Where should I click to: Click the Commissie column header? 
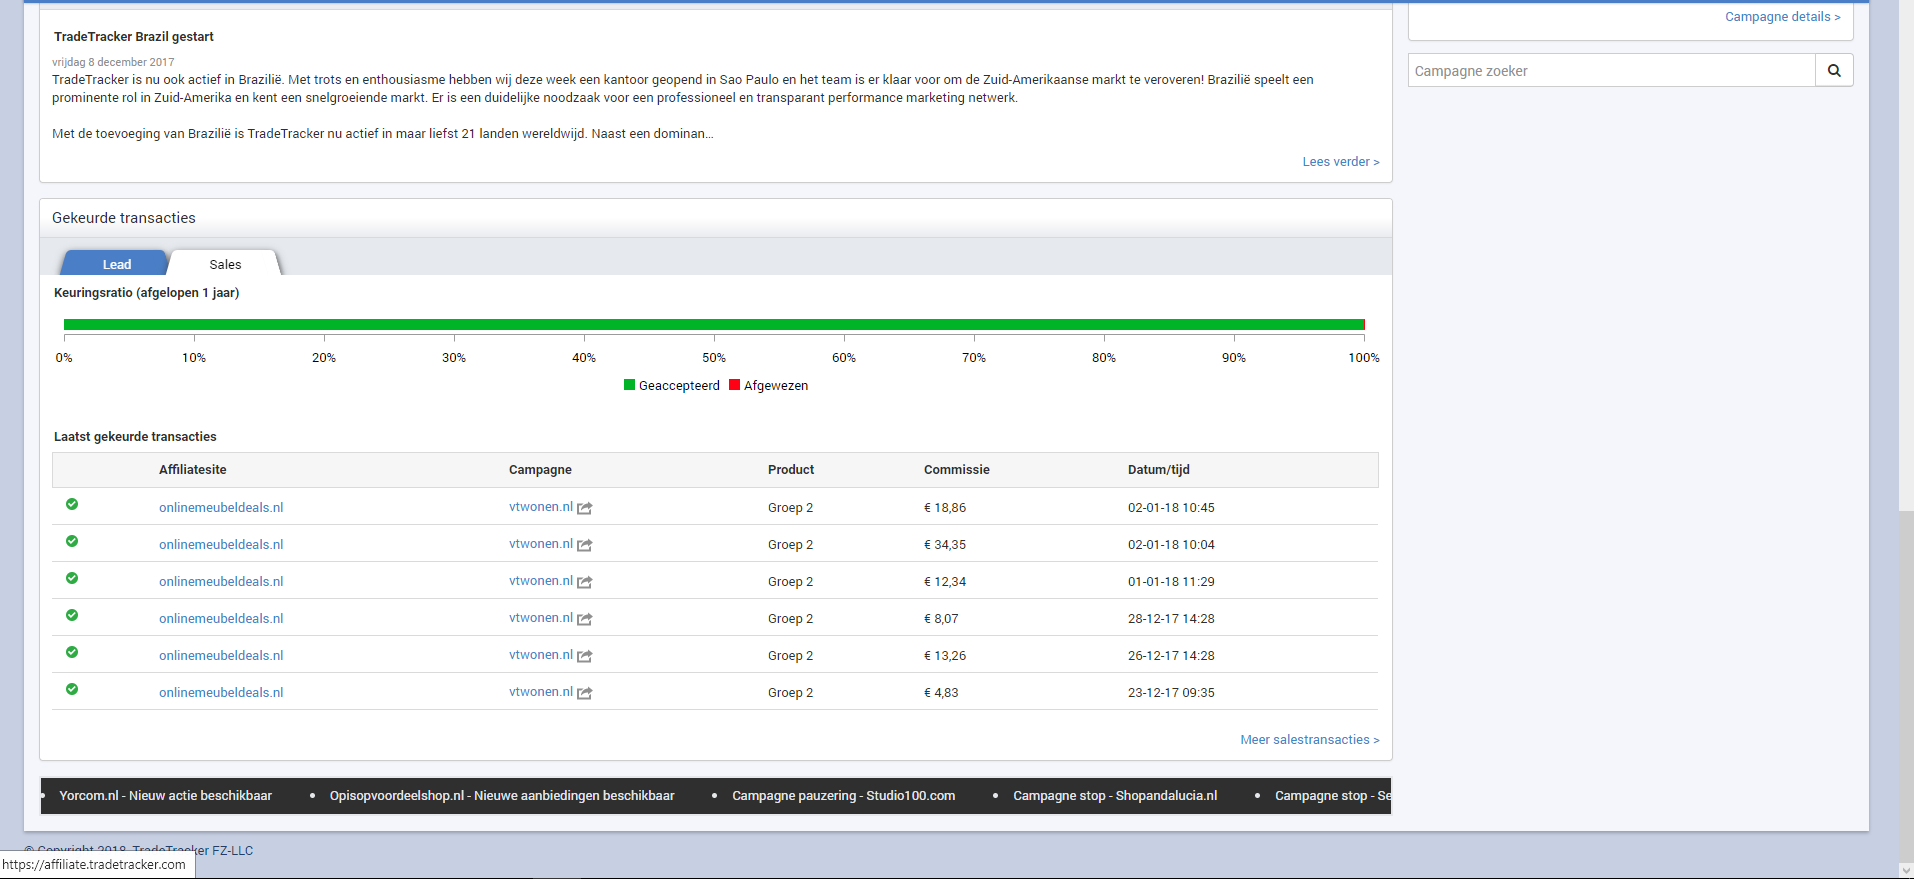tap(957, 470)
